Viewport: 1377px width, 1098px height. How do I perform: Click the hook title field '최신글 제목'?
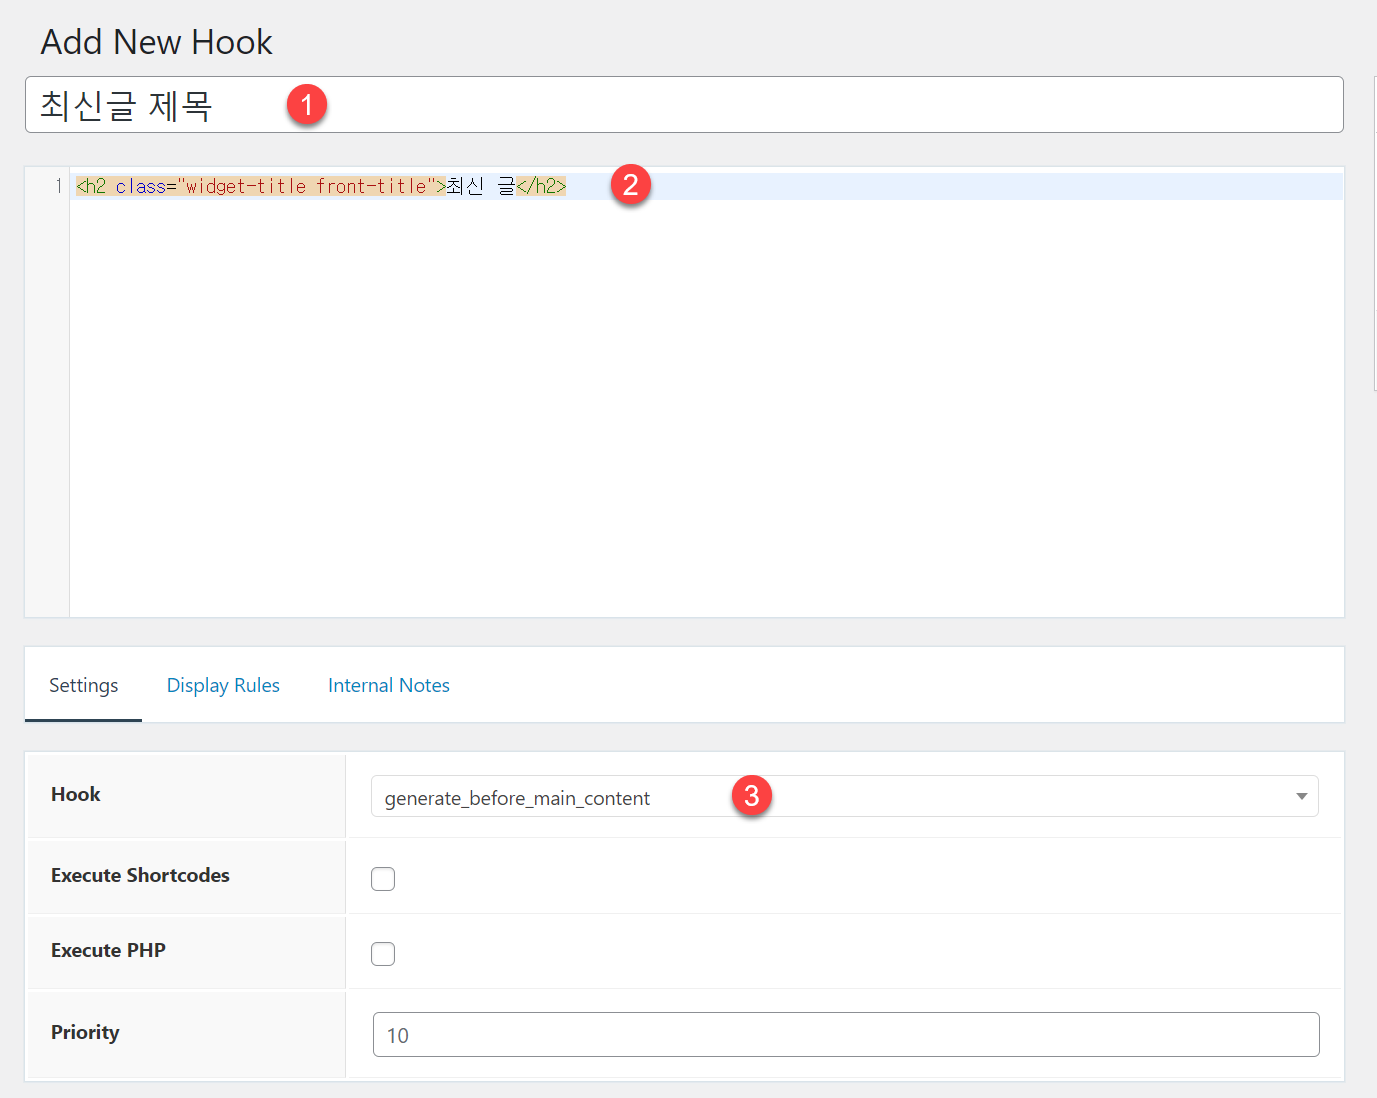click(x=684, y=105)
